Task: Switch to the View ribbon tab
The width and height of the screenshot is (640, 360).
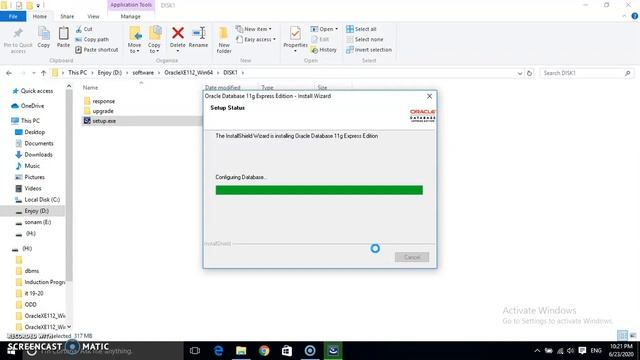Action: [x=93, y=16]
